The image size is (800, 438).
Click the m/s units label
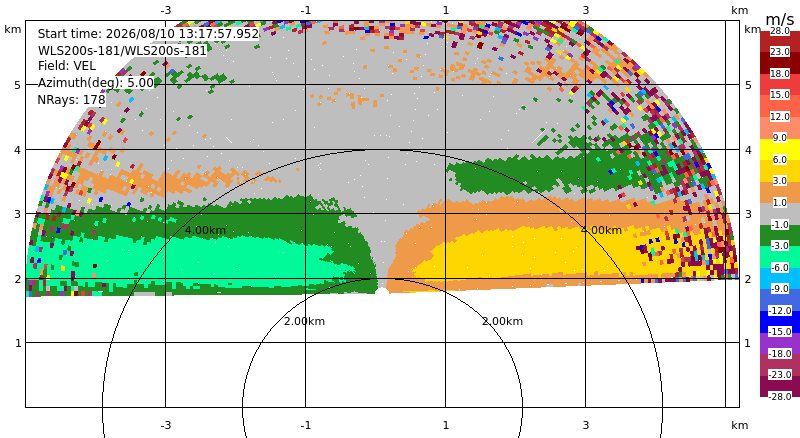click(x=780, y=19)
